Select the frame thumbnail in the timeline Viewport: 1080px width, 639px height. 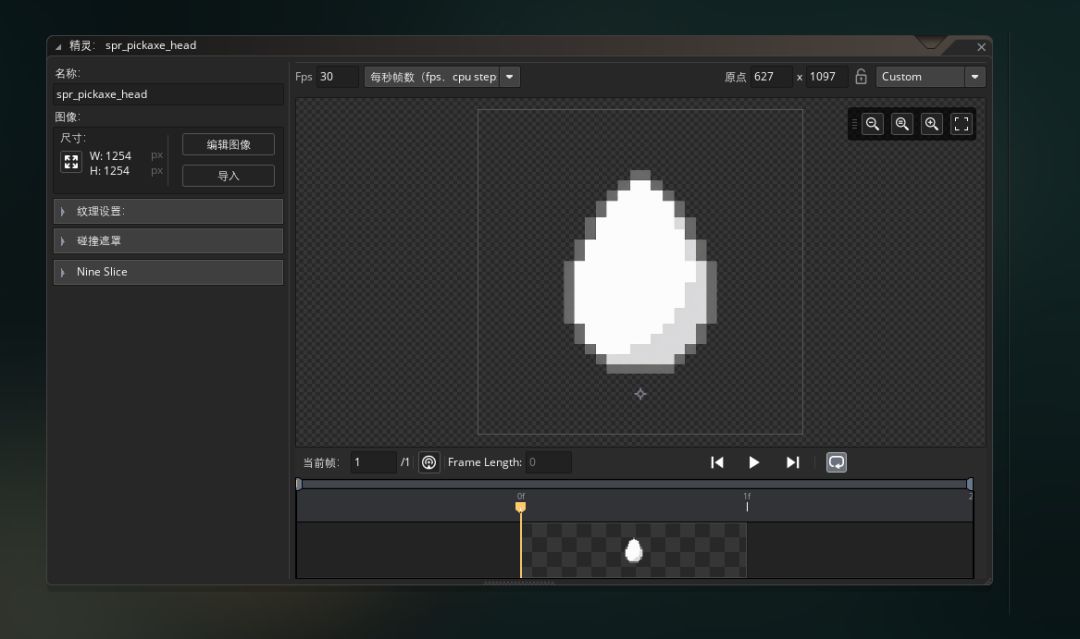[634, 550]
